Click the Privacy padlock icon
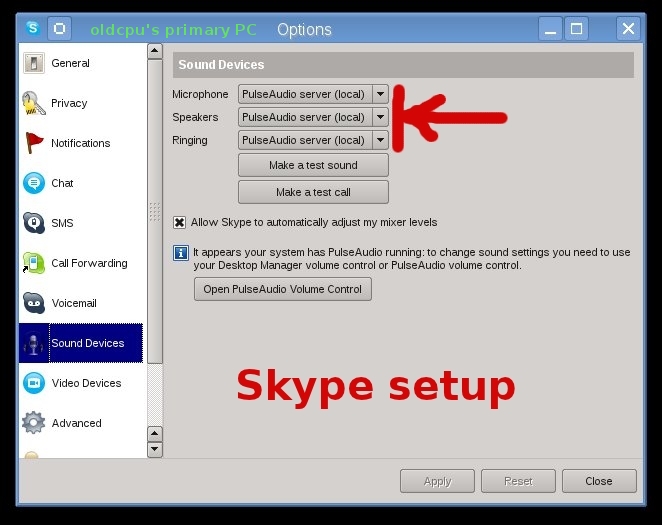The width and height of the screenshot is (662, 525). (x=34, y=103)
